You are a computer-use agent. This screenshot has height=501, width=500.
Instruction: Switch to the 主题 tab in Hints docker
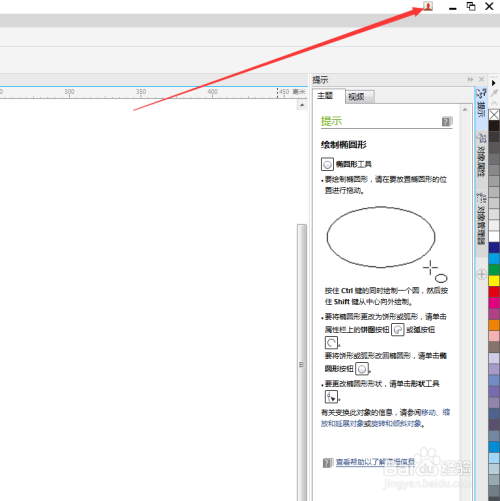[x=325, y=96]
